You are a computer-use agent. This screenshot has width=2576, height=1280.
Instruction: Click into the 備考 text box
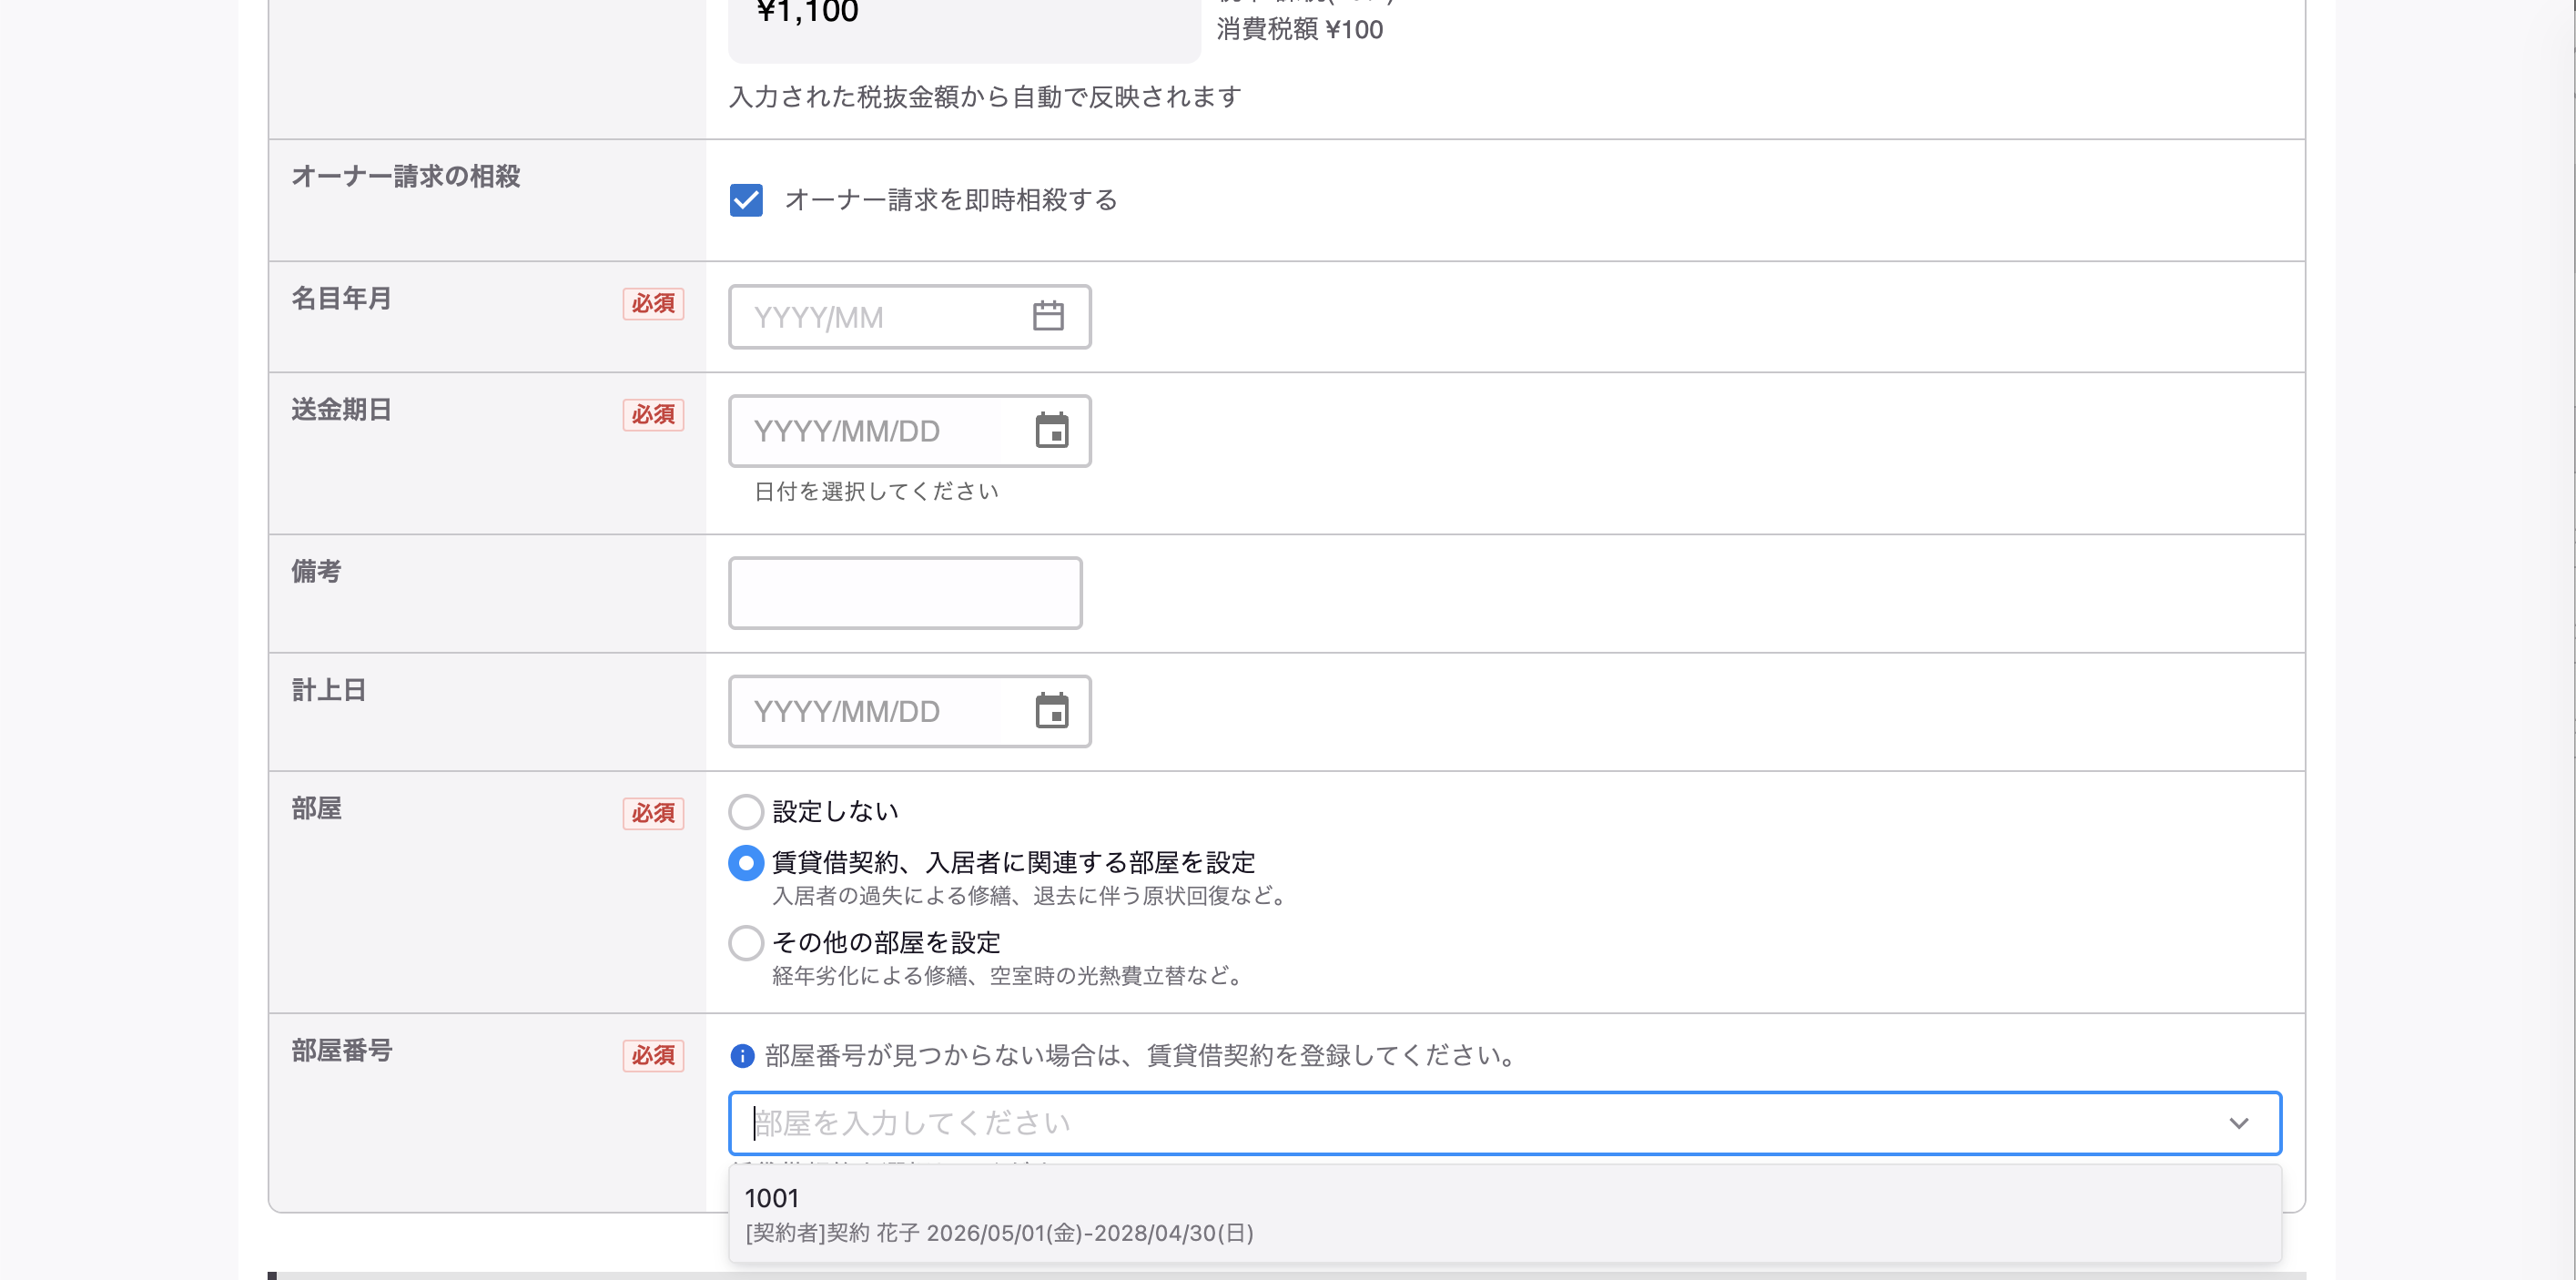coord(905,593)
